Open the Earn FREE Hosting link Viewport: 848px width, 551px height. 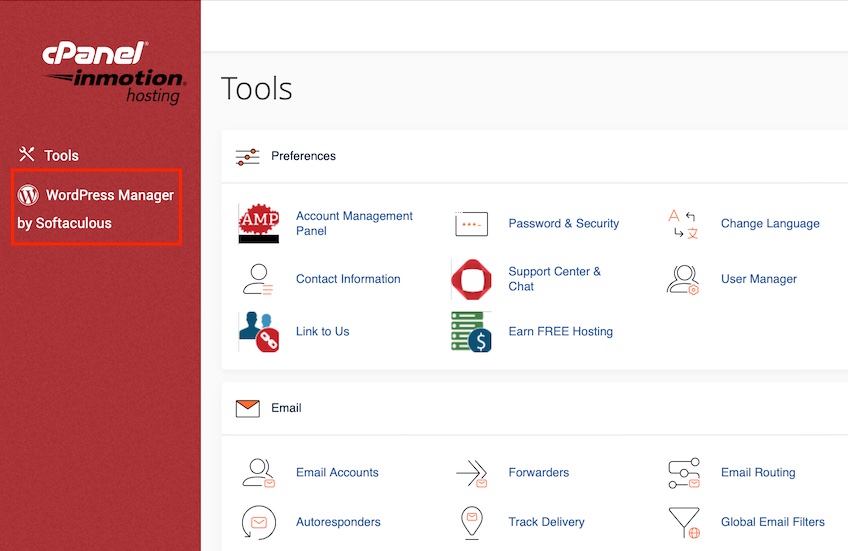coord(561,331)
